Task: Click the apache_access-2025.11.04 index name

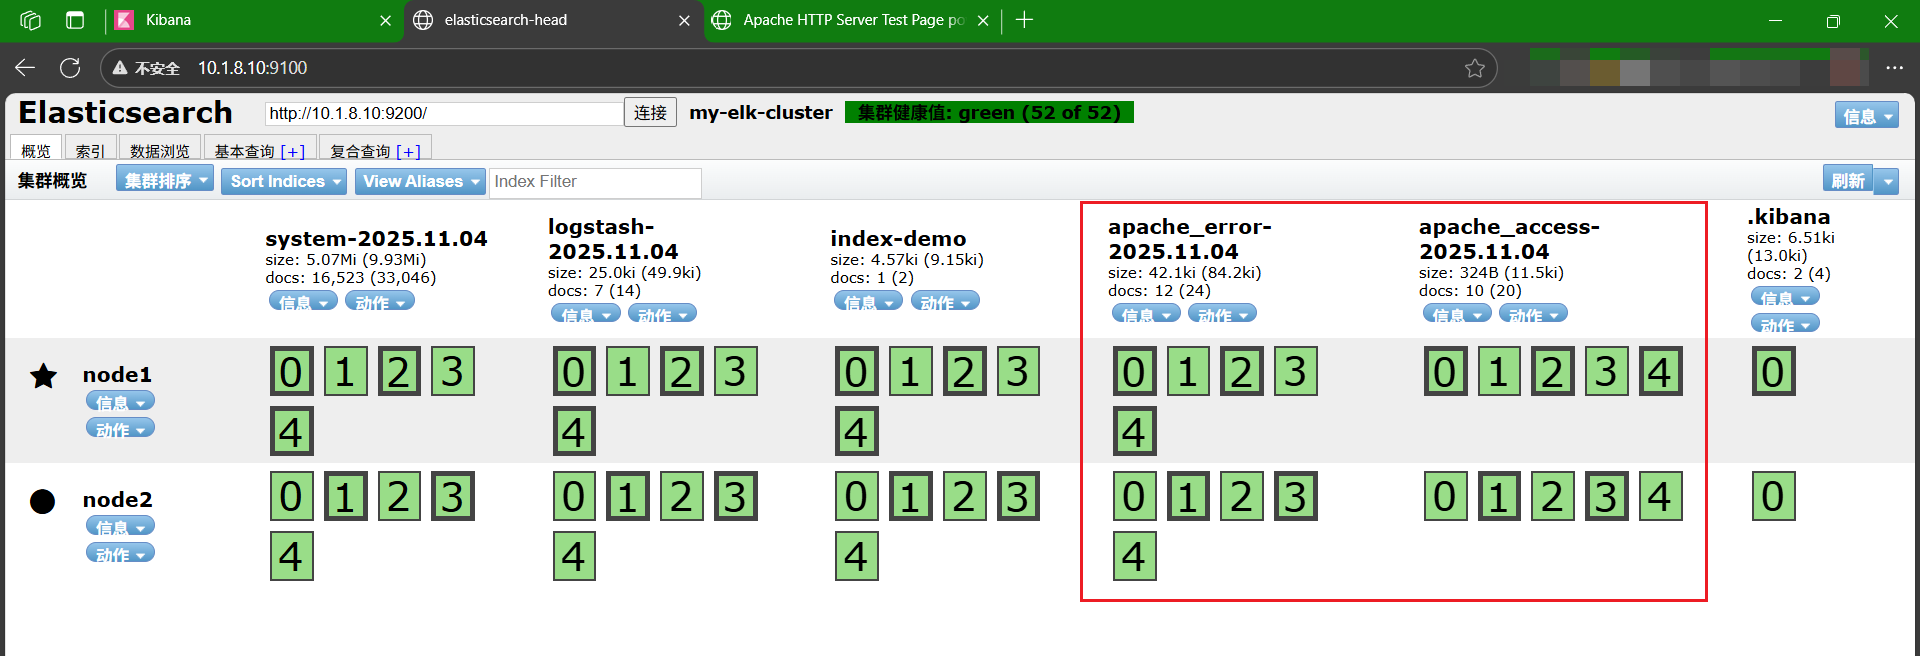Action: click(1509, 239)
